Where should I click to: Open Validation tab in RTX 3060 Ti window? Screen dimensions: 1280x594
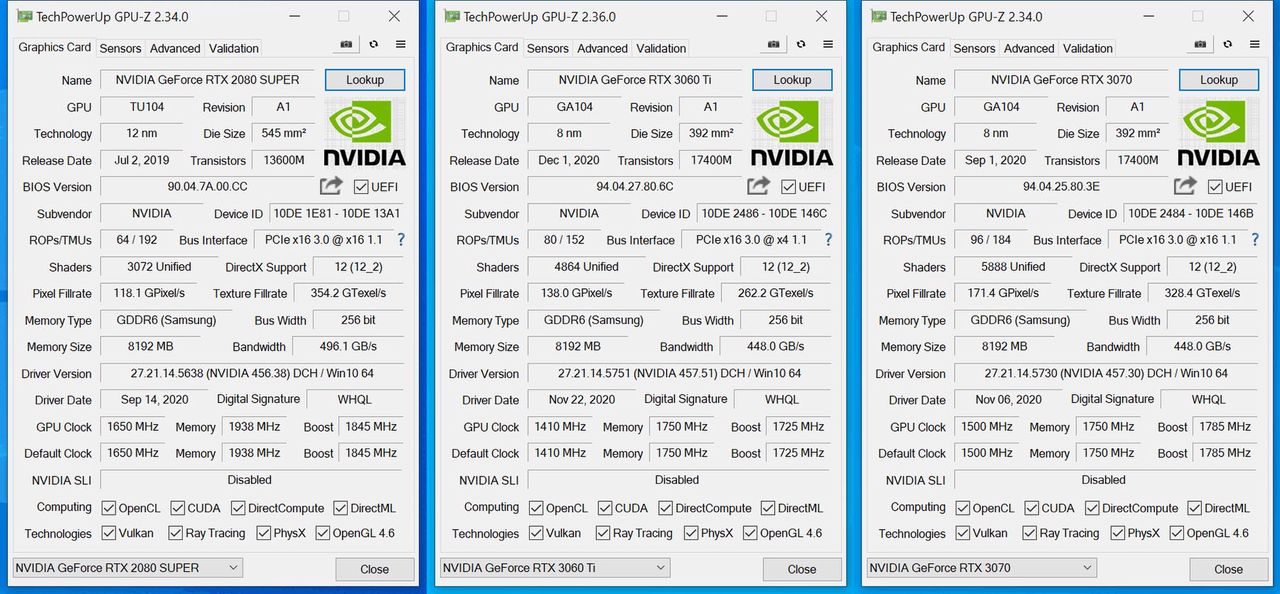(661, 48)
